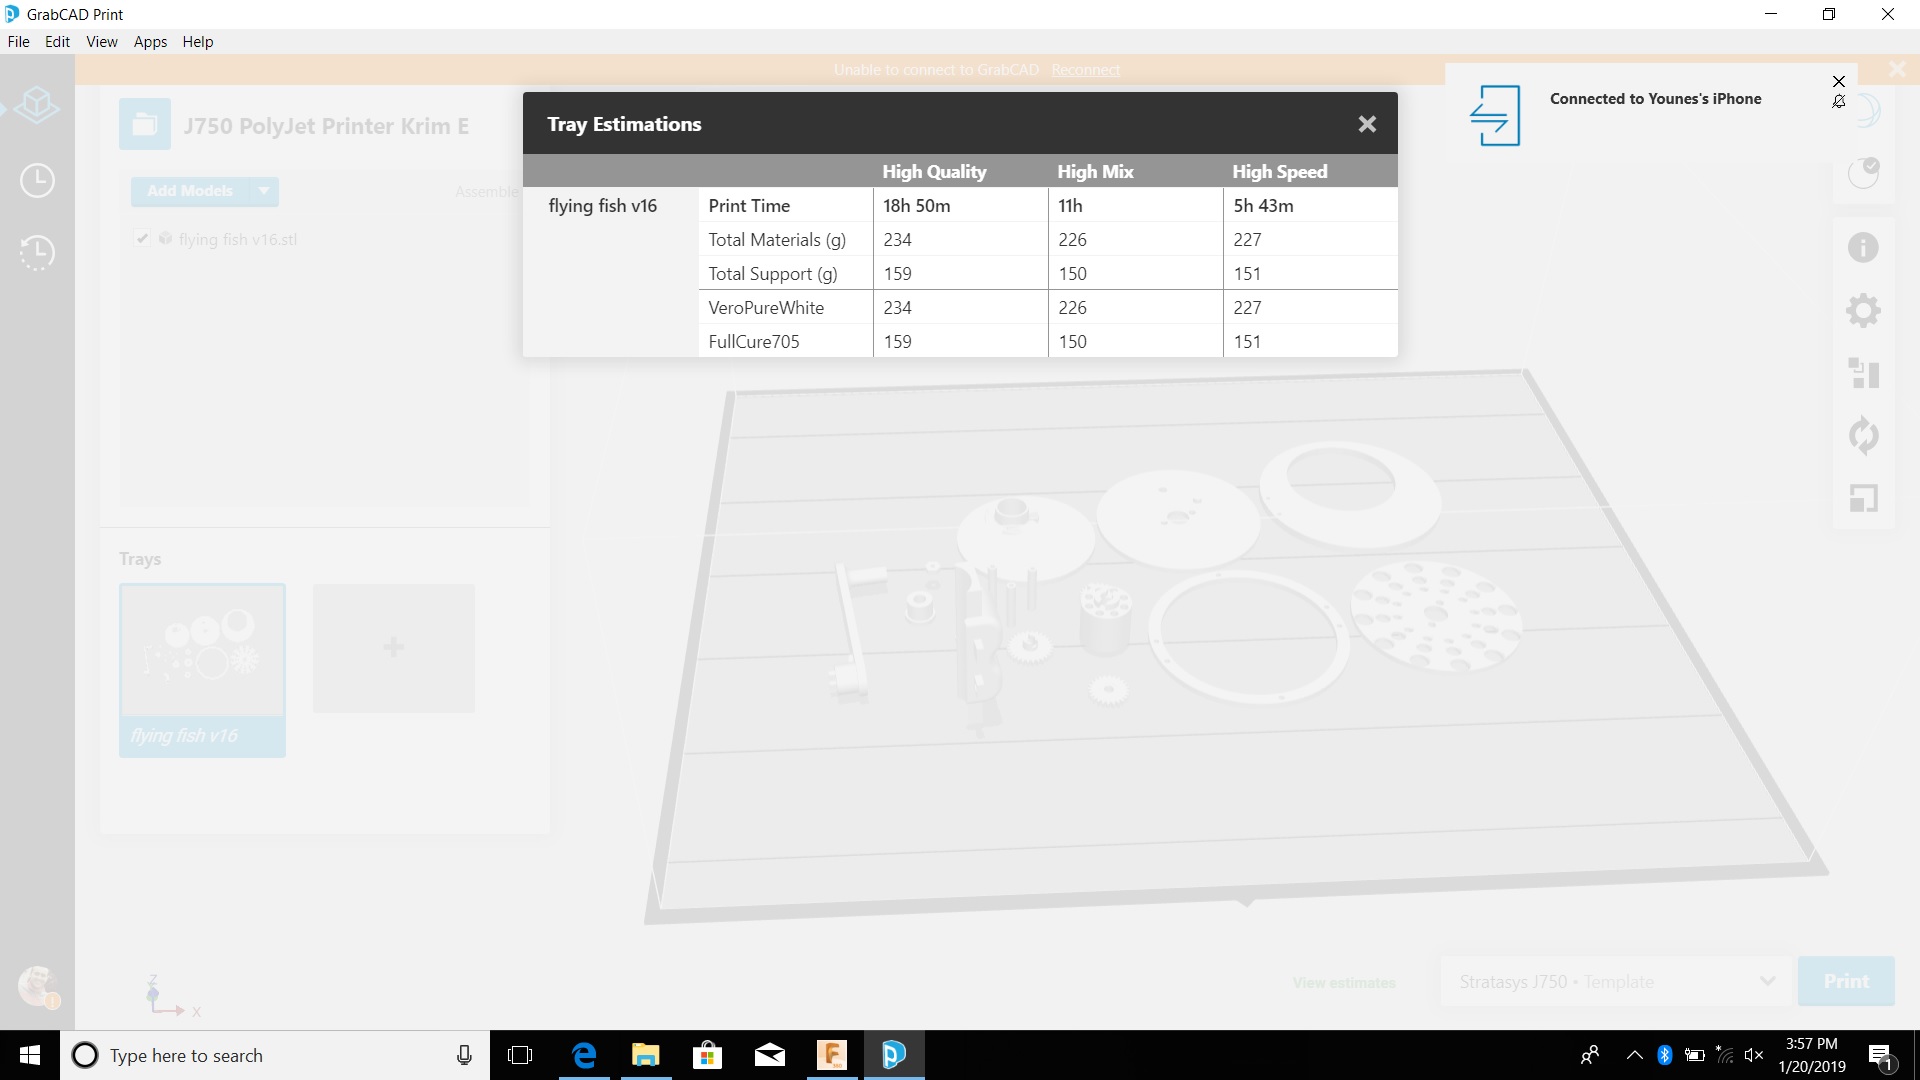Select the Scale tool icon
The width and height of the screenshot is (1920, 1080).
point(1862,498)
